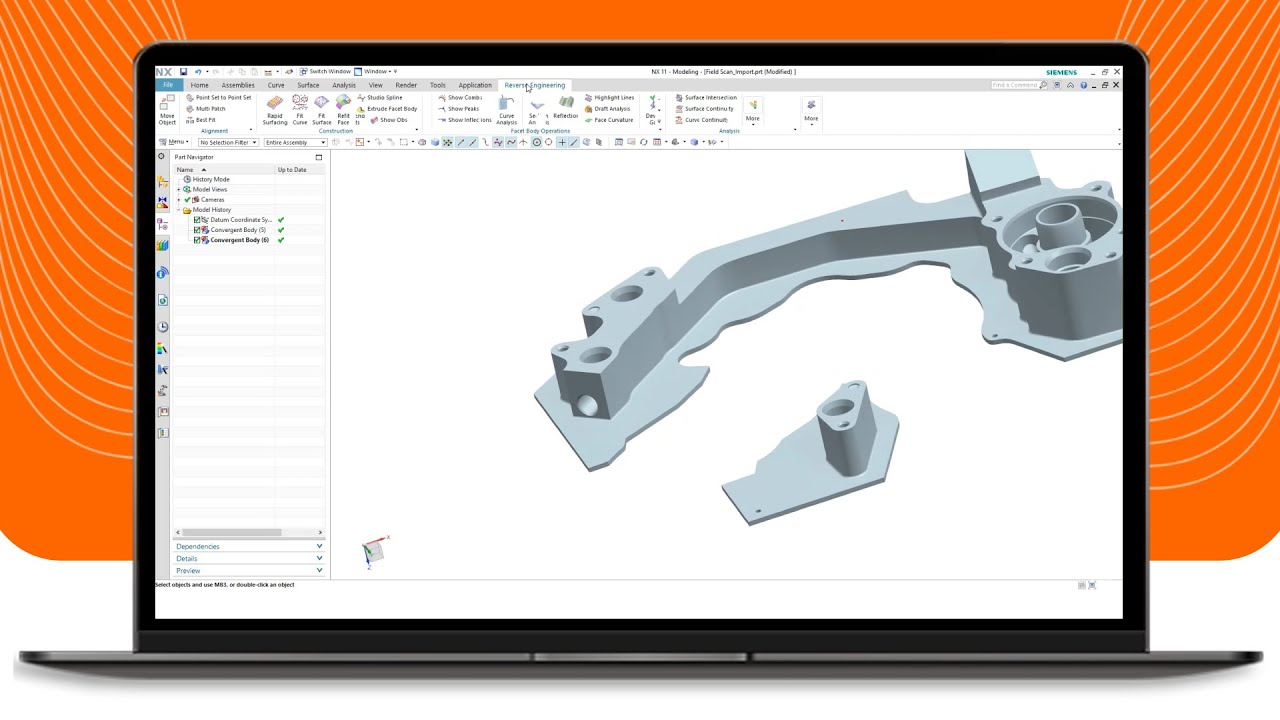Click the Curve Continuity button
This screenshot has height=720, width=1280.
tap(702, 120)
